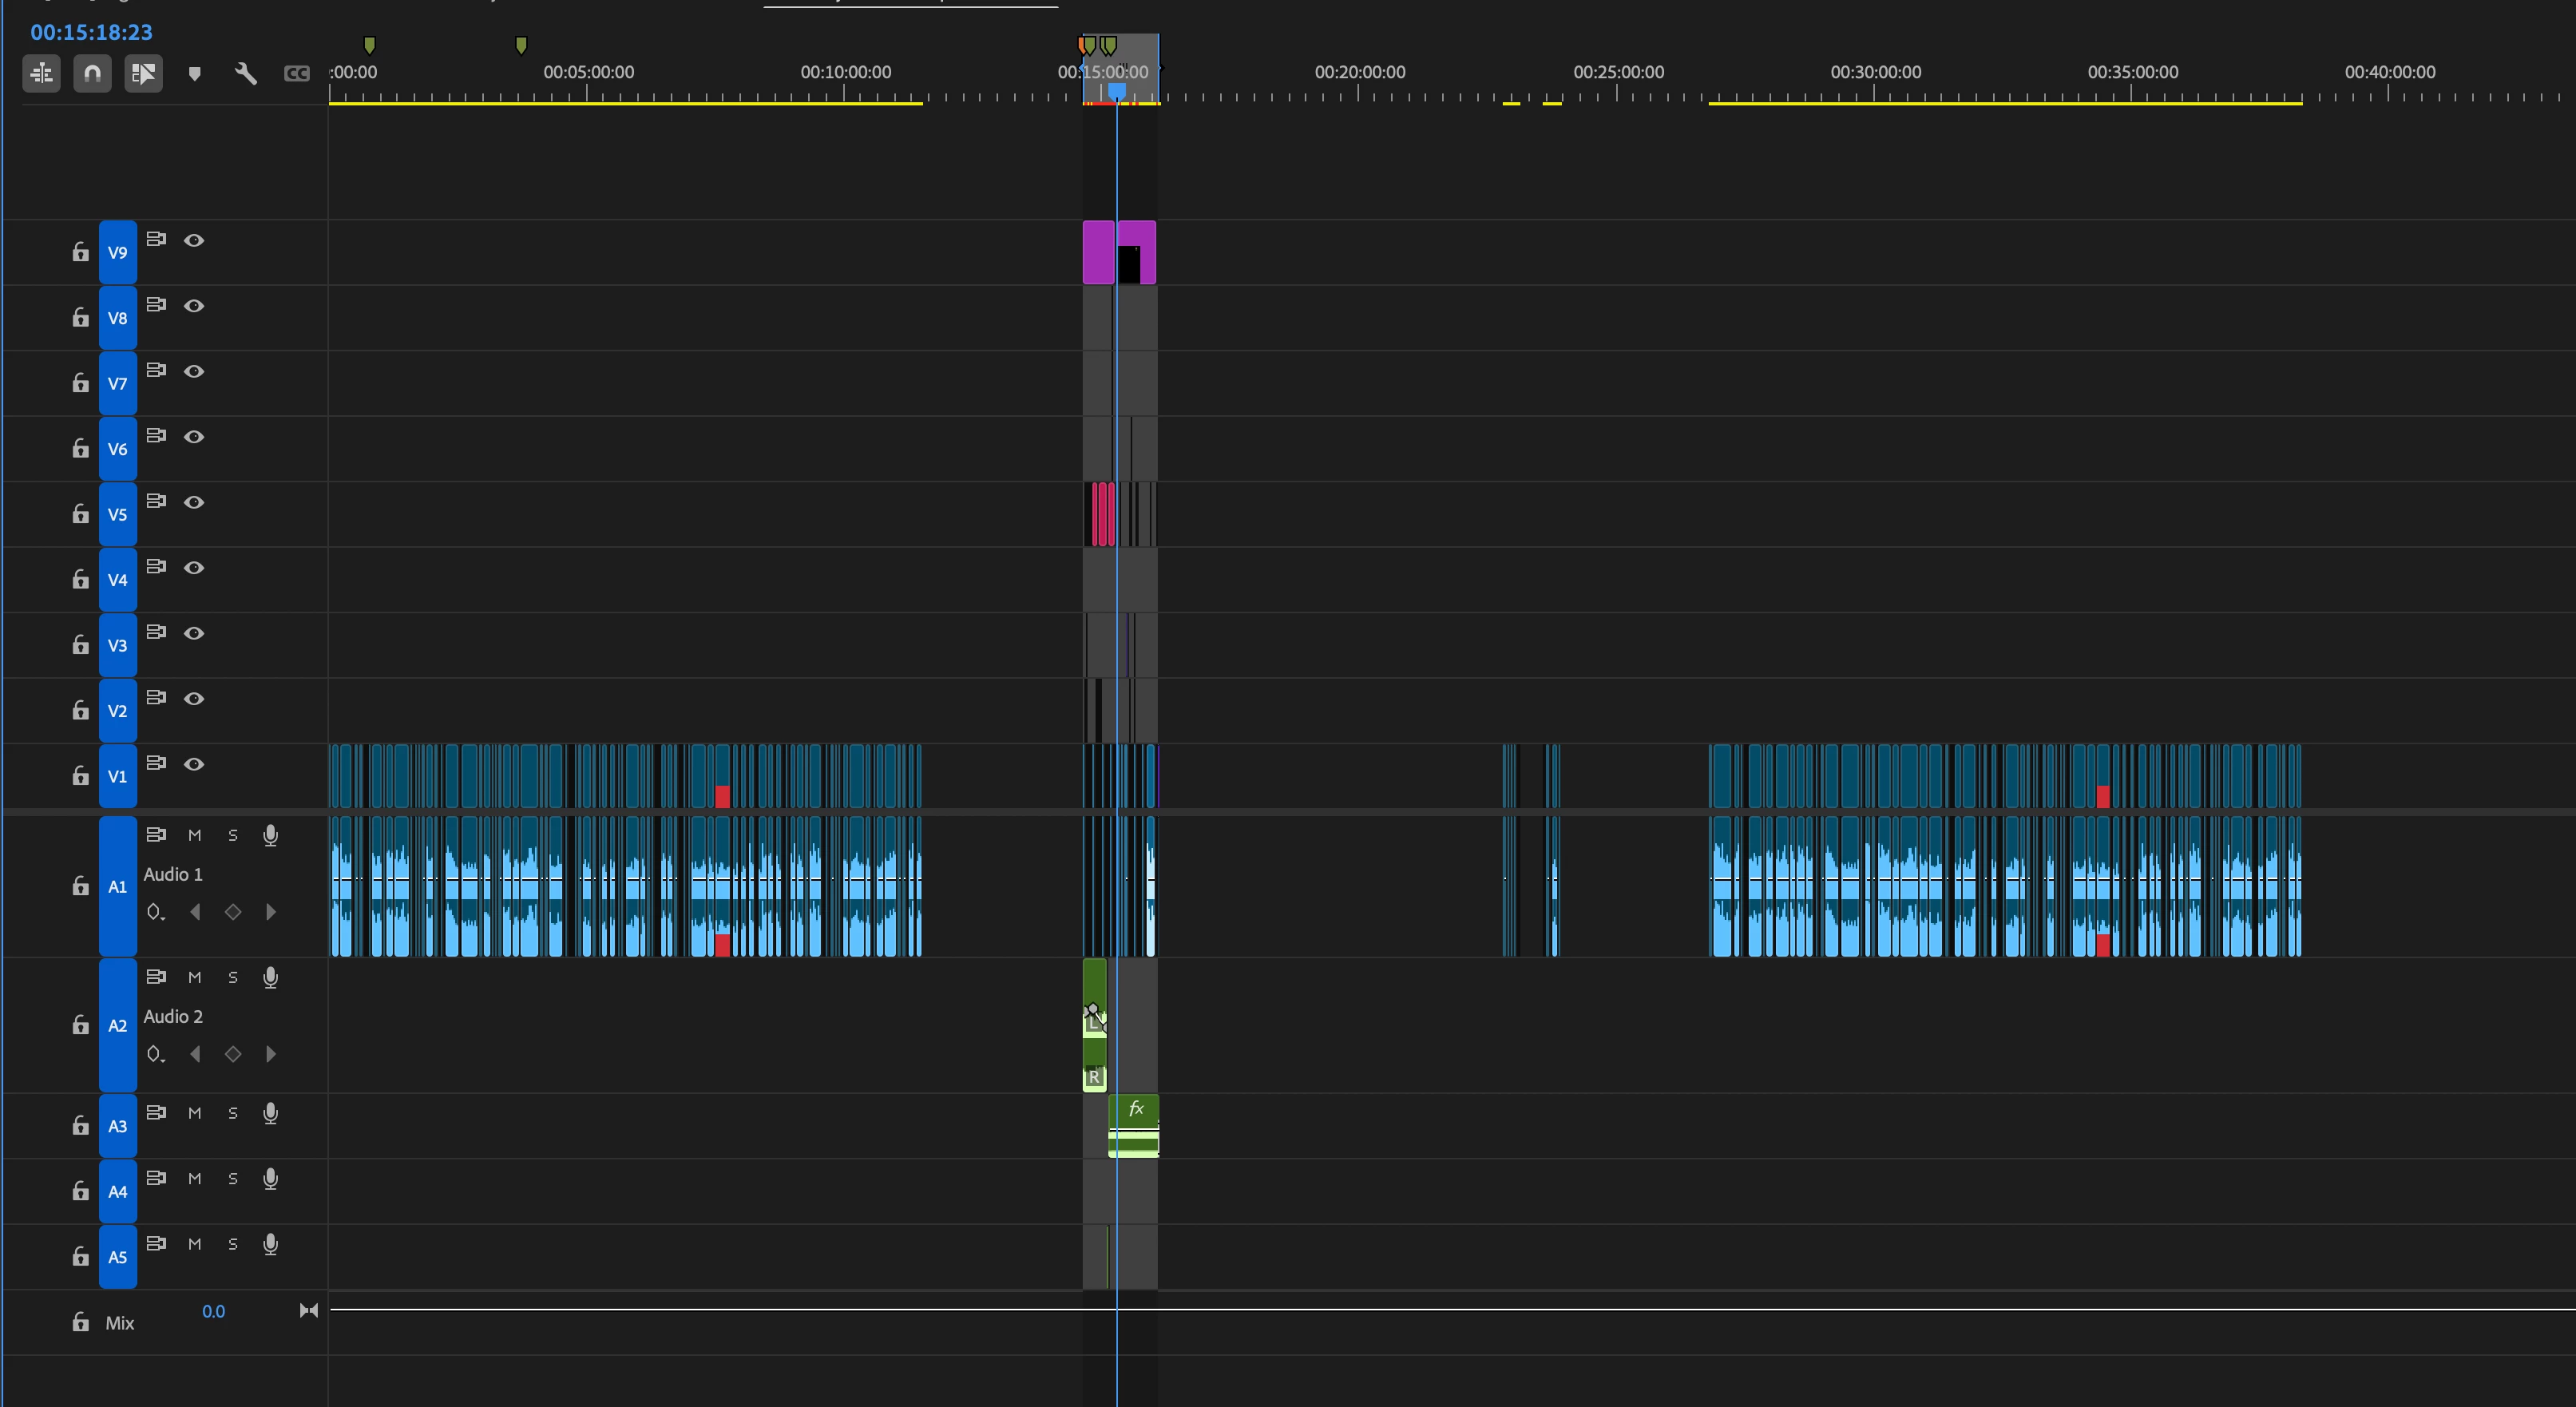Select the V1 track target header
Screen dimensions: 2576x1407
(x=117, y=776)
